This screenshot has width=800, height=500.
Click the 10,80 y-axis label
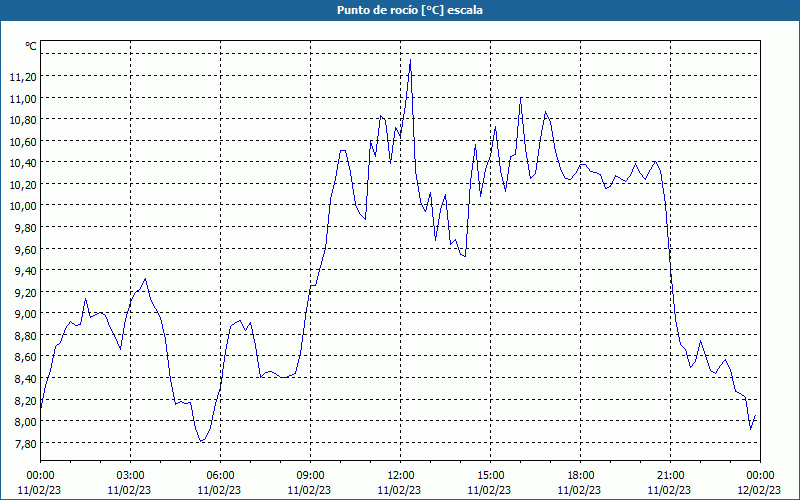click(x=23, y=120)
